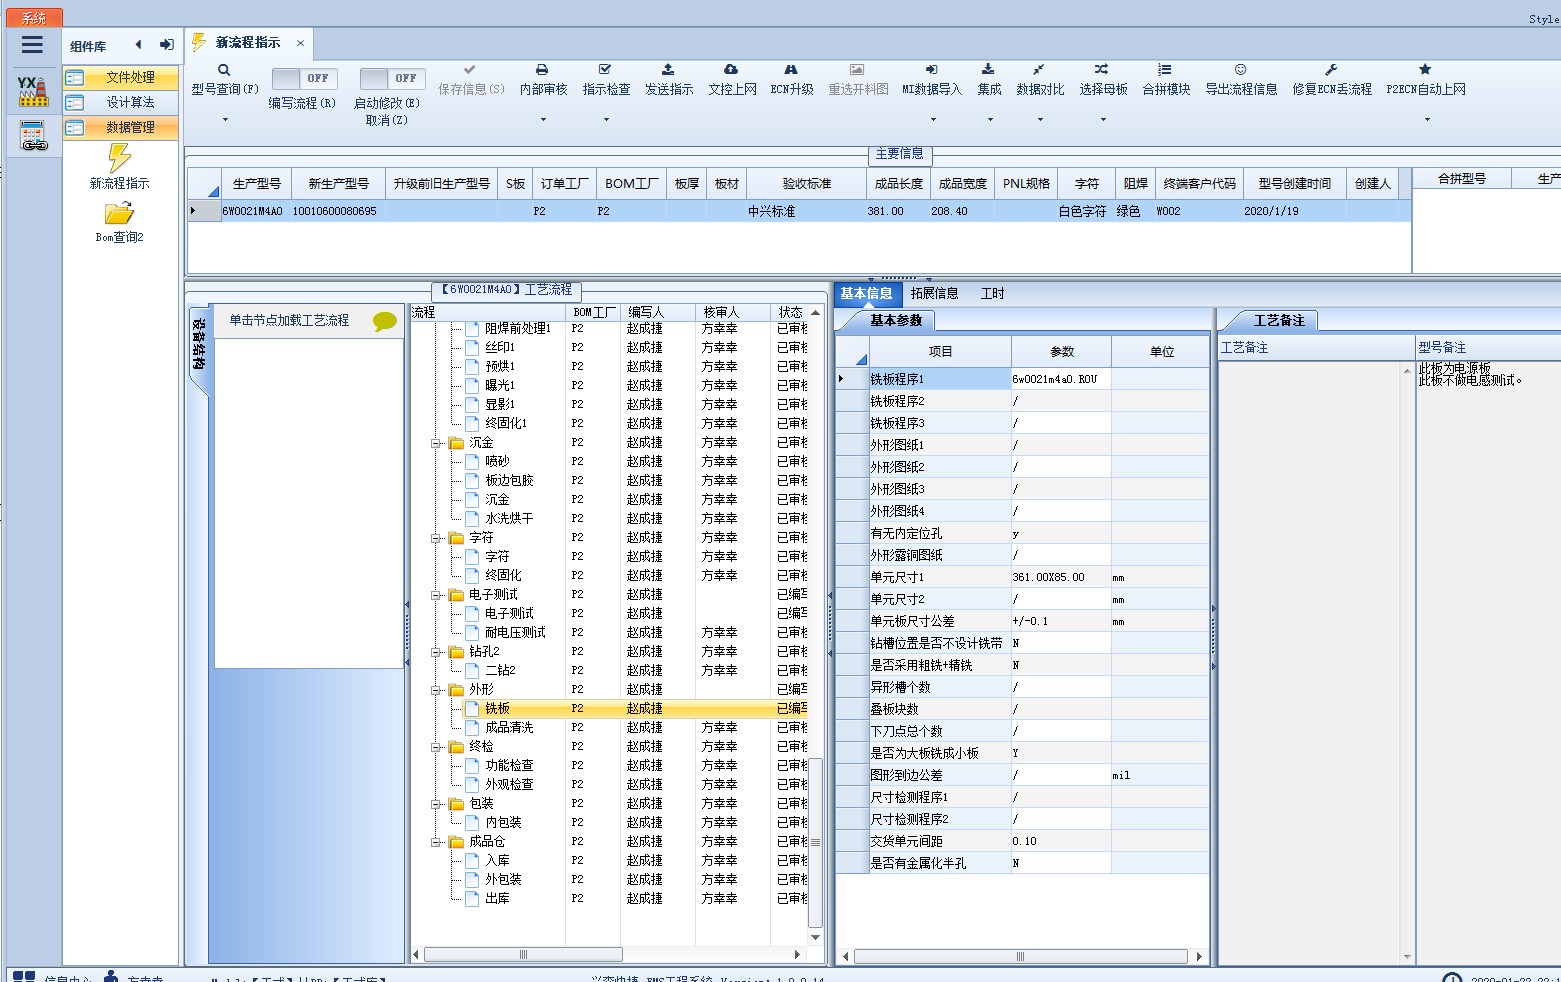This screenshot has height=982, width=1561.
Task: Open 新流程指示 lightning shortcut
Action: coord(119,158)
